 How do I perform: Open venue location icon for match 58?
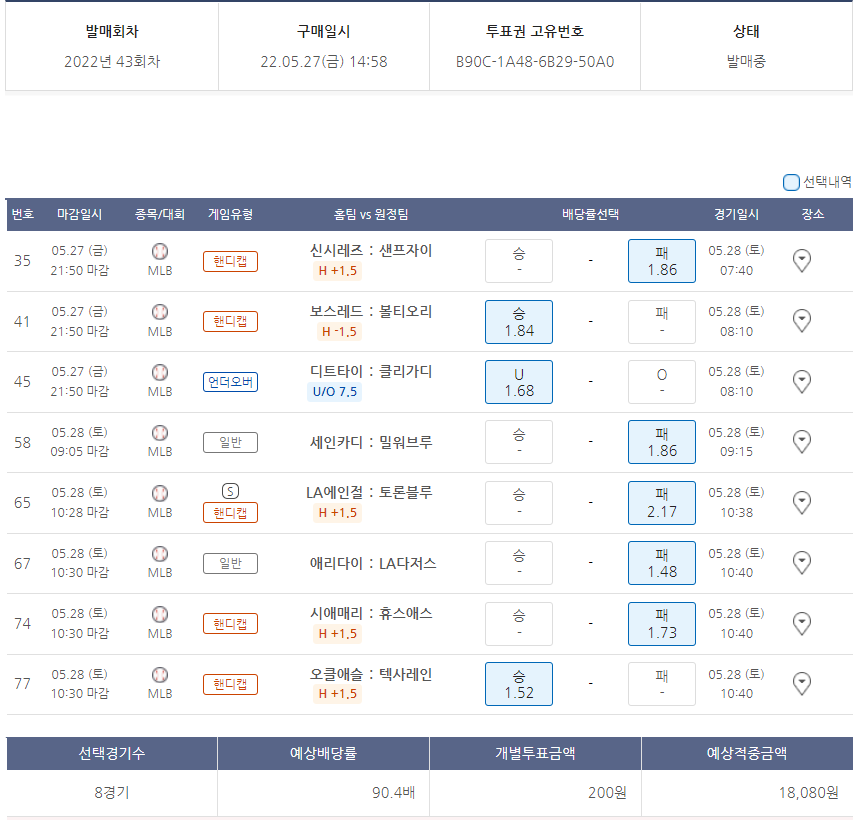tap(802, 442)
